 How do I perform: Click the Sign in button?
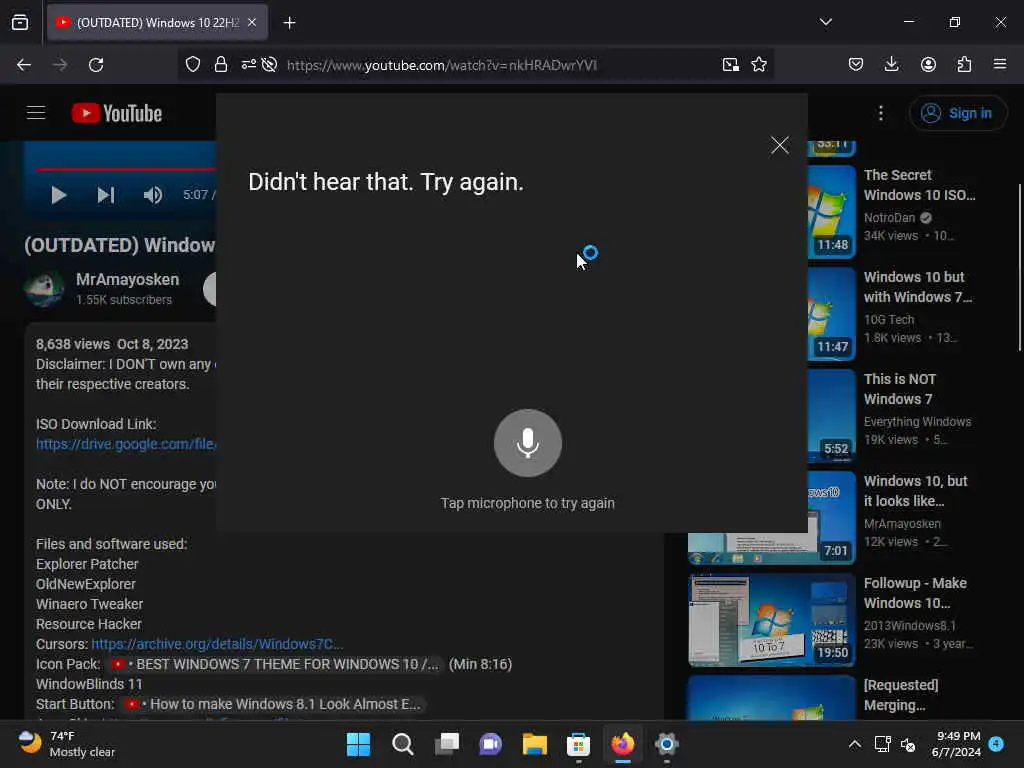pyautogui.click(x=957, y=113)
